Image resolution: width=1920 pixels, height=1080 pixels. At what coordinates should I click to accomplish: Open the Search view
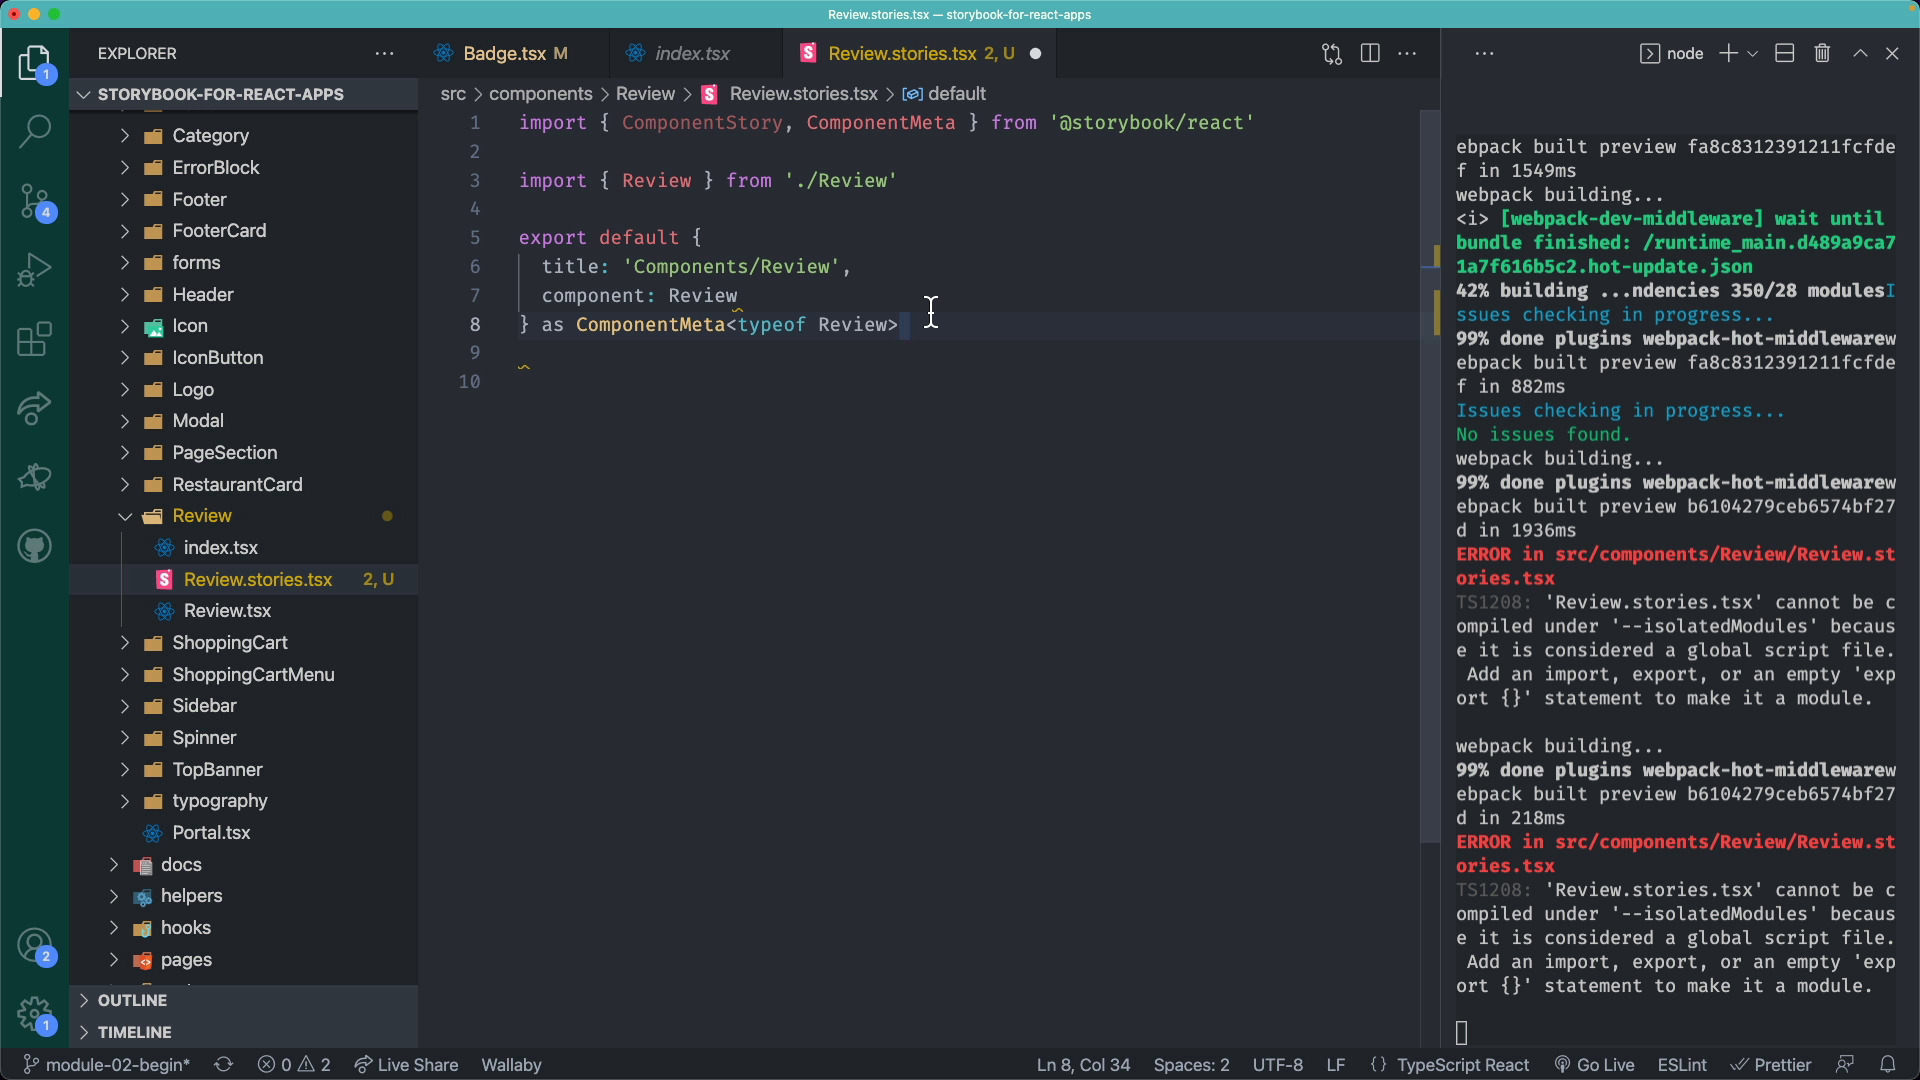[x=36, y=131]
